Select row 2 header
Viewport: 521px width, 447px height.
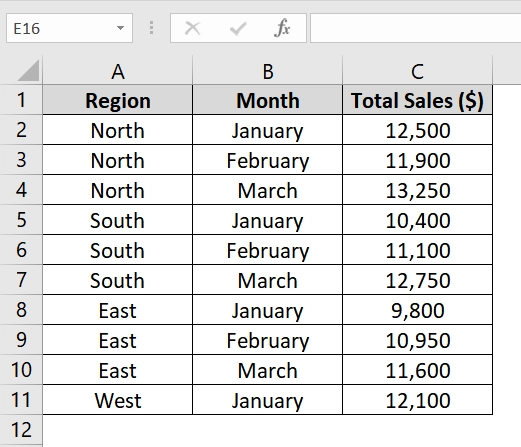pyautogui.click(x=21, y=130)
